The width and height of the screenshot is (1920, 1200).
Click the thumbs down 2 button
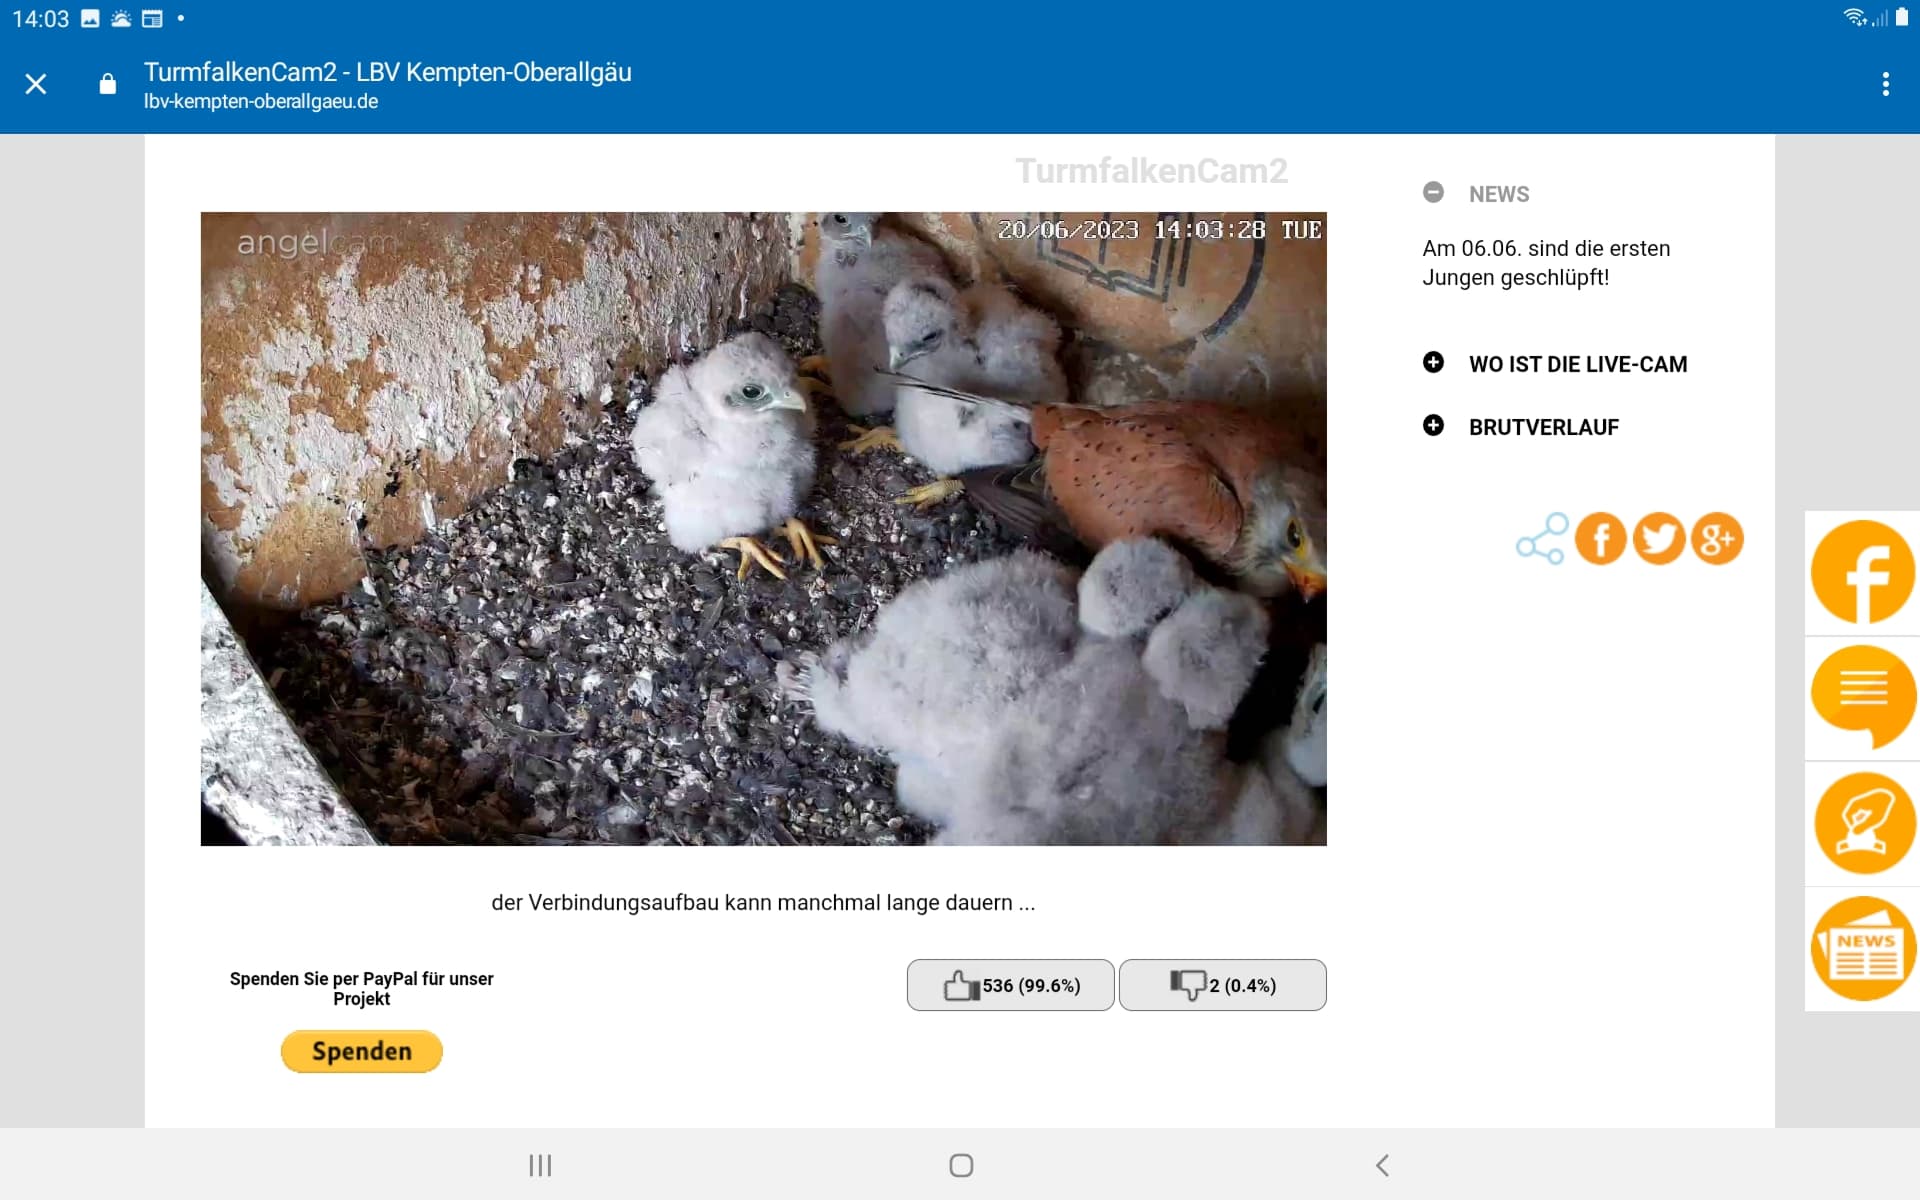coord(1222,985)
